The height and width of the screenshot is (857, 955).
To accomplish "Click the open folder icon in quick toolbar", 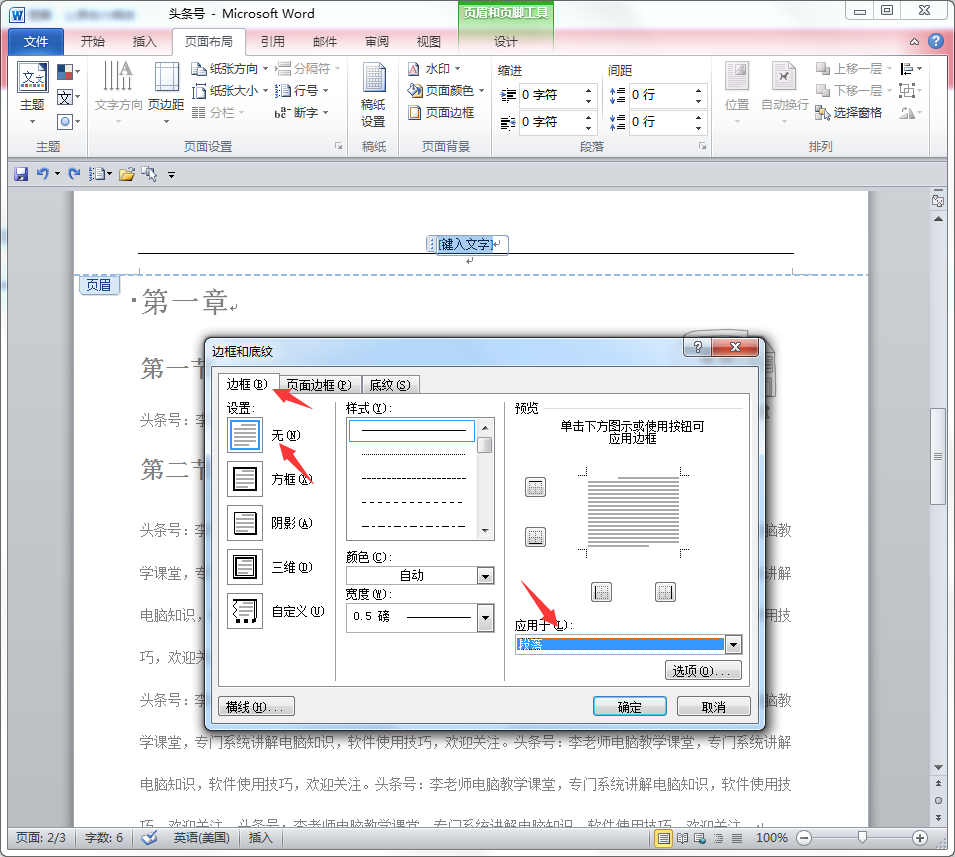I will [x=127, y=174].
